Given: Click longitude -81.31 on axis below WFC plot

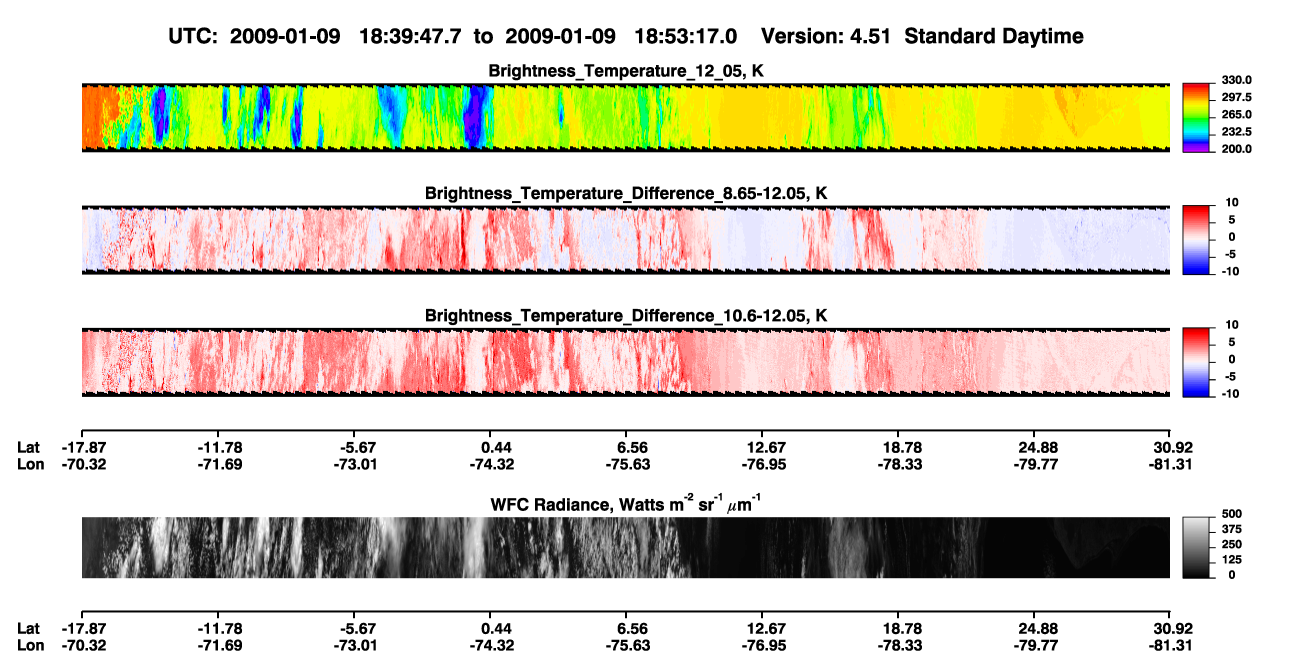Looking at the screenshot, I should point(1170,646).
